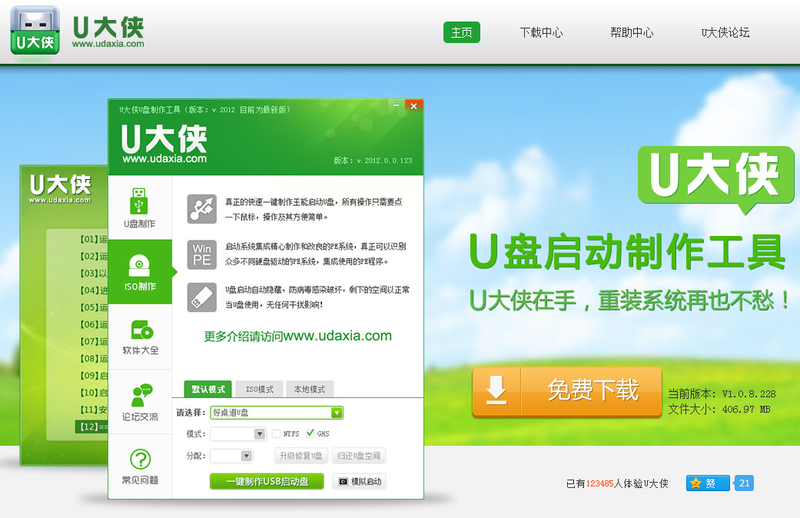This screenshot has height=518, width=800.
Task: Select the ISO制作 sidebar icon
Action: click(x=140, y=272)
